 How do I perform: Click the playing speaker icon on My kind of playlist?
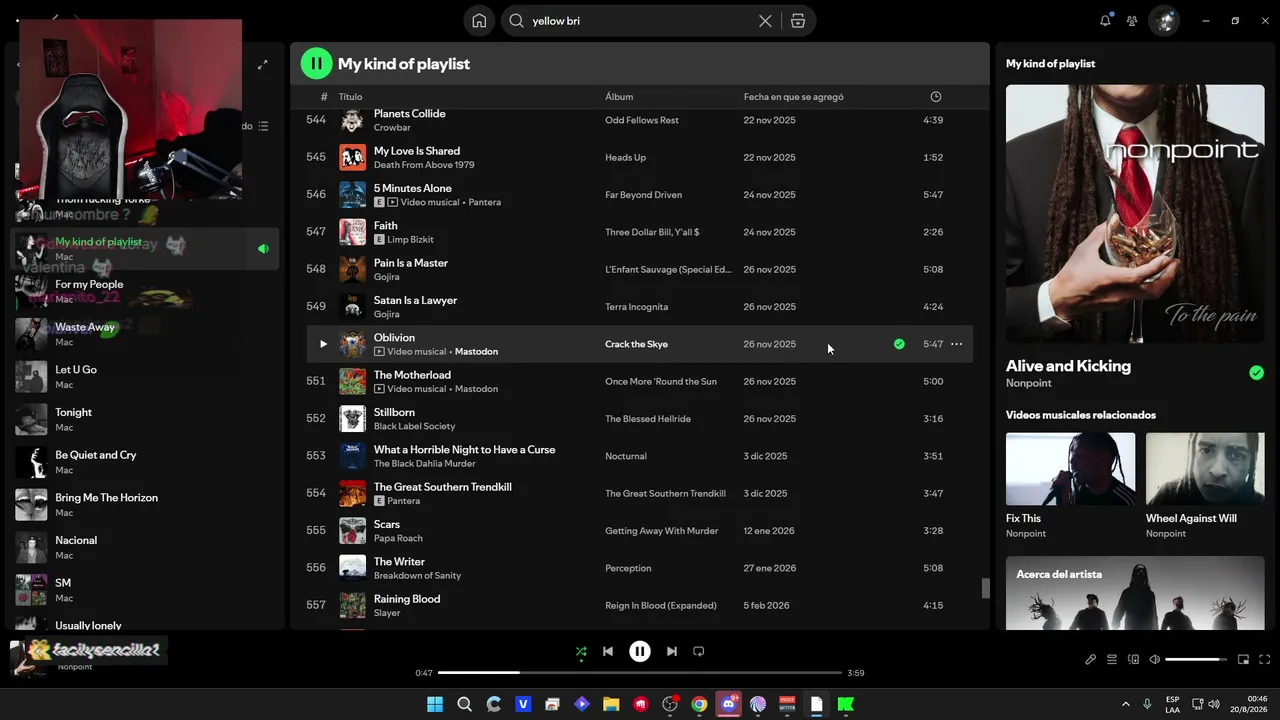(x=263, y=249)
